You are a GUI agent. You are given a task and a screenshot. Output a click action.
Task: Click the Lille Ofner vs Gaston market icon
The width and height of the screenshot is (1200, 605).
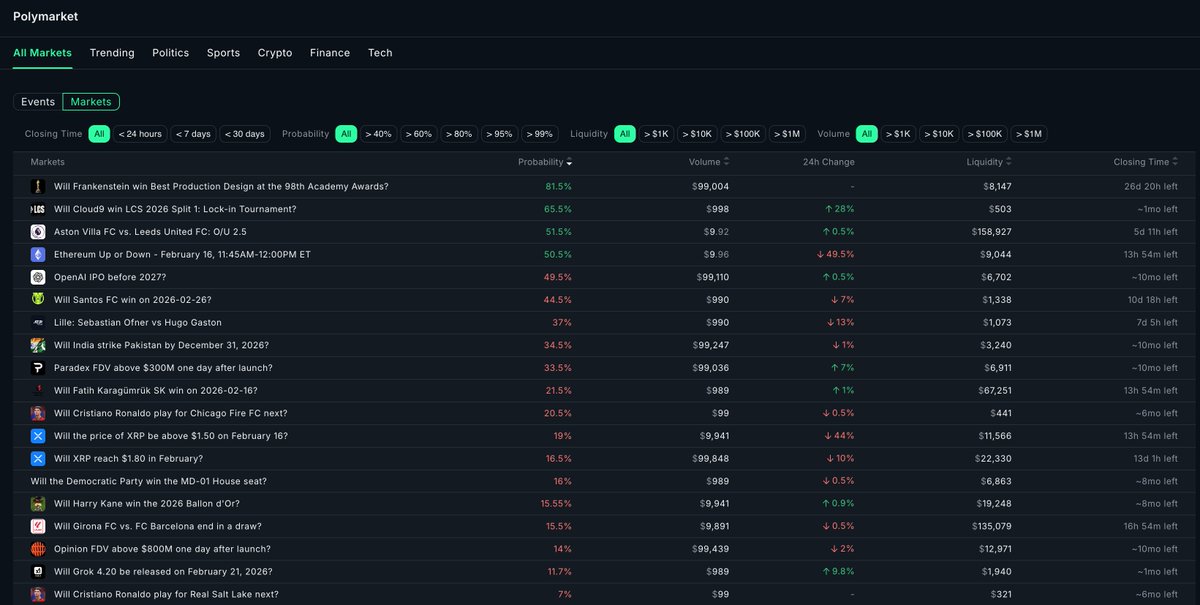pyautogui.click(x=38, y=322)
